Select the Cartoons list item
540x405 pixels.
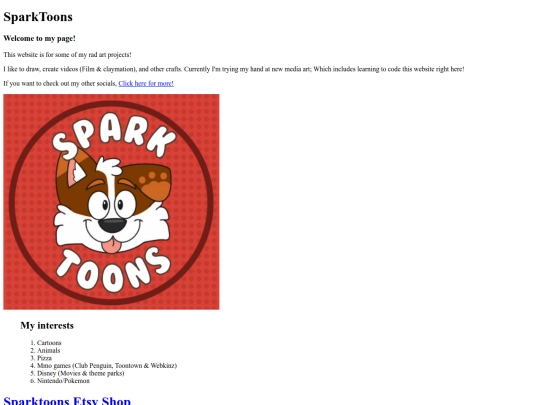tap(49, 343)
